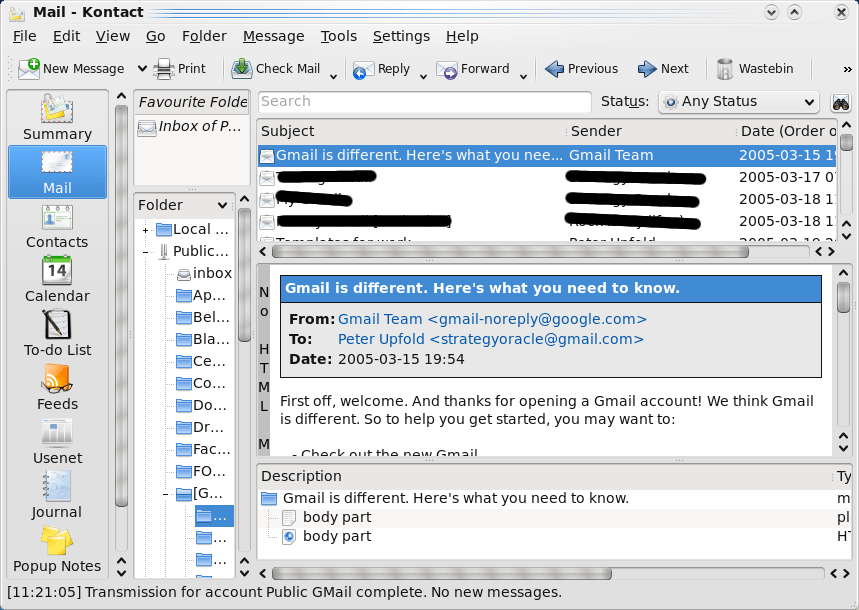Click folder tree vertical scrollbar
Image resolution: width=859 pixels, height=610 pixels.
(244, 274)
